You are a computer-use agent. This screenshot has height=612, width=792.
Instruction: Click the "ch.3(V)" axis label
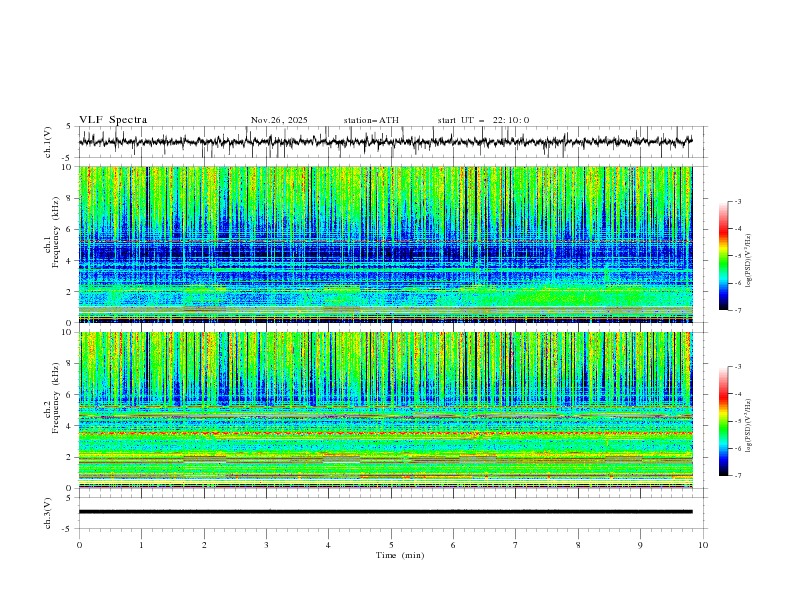[48, 513]
